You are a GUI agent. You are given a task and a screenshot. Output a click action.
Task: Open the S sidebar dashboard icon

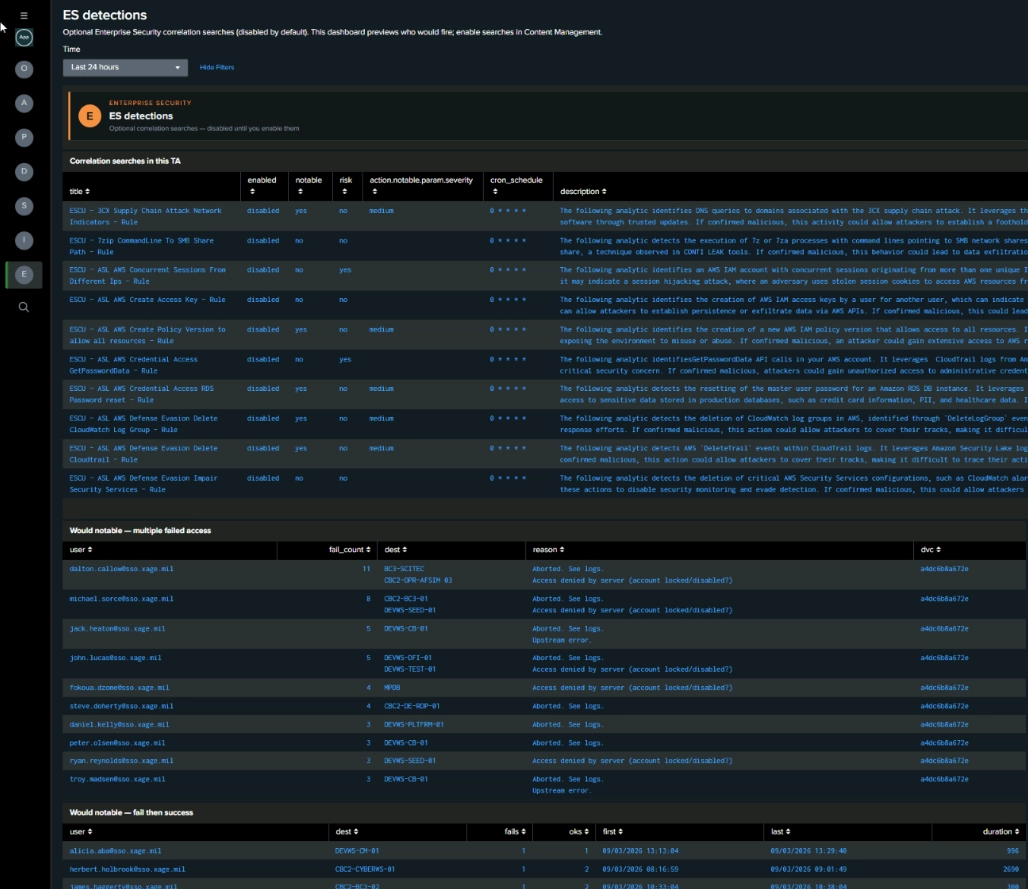pos(24,206)
